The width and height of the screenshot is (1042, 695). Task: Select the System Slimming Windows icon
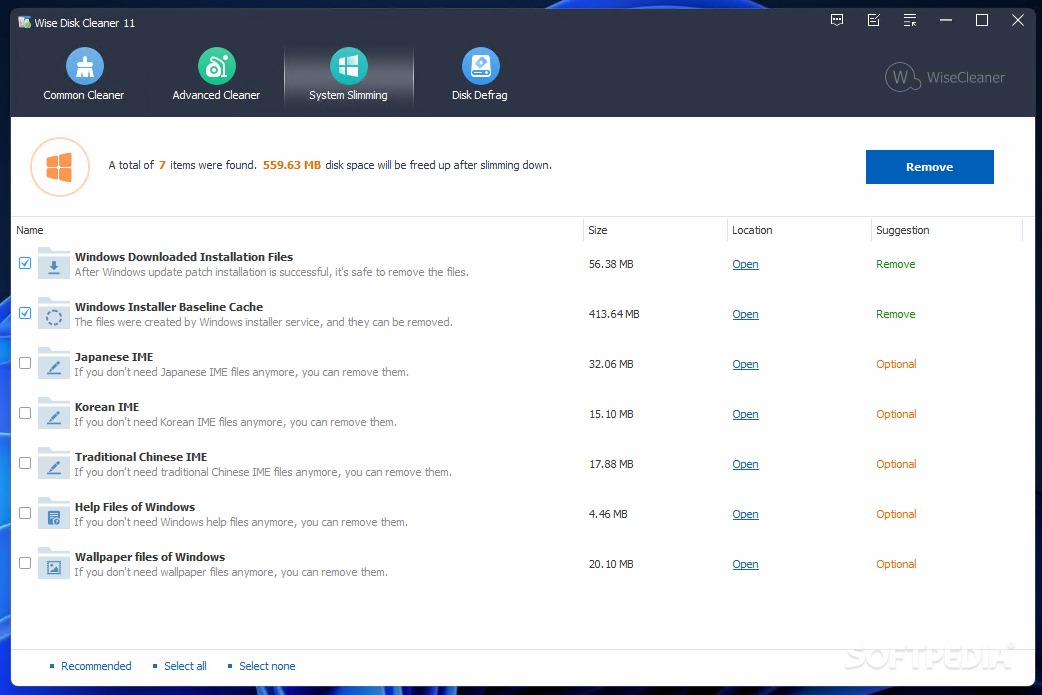click(349, 66)
